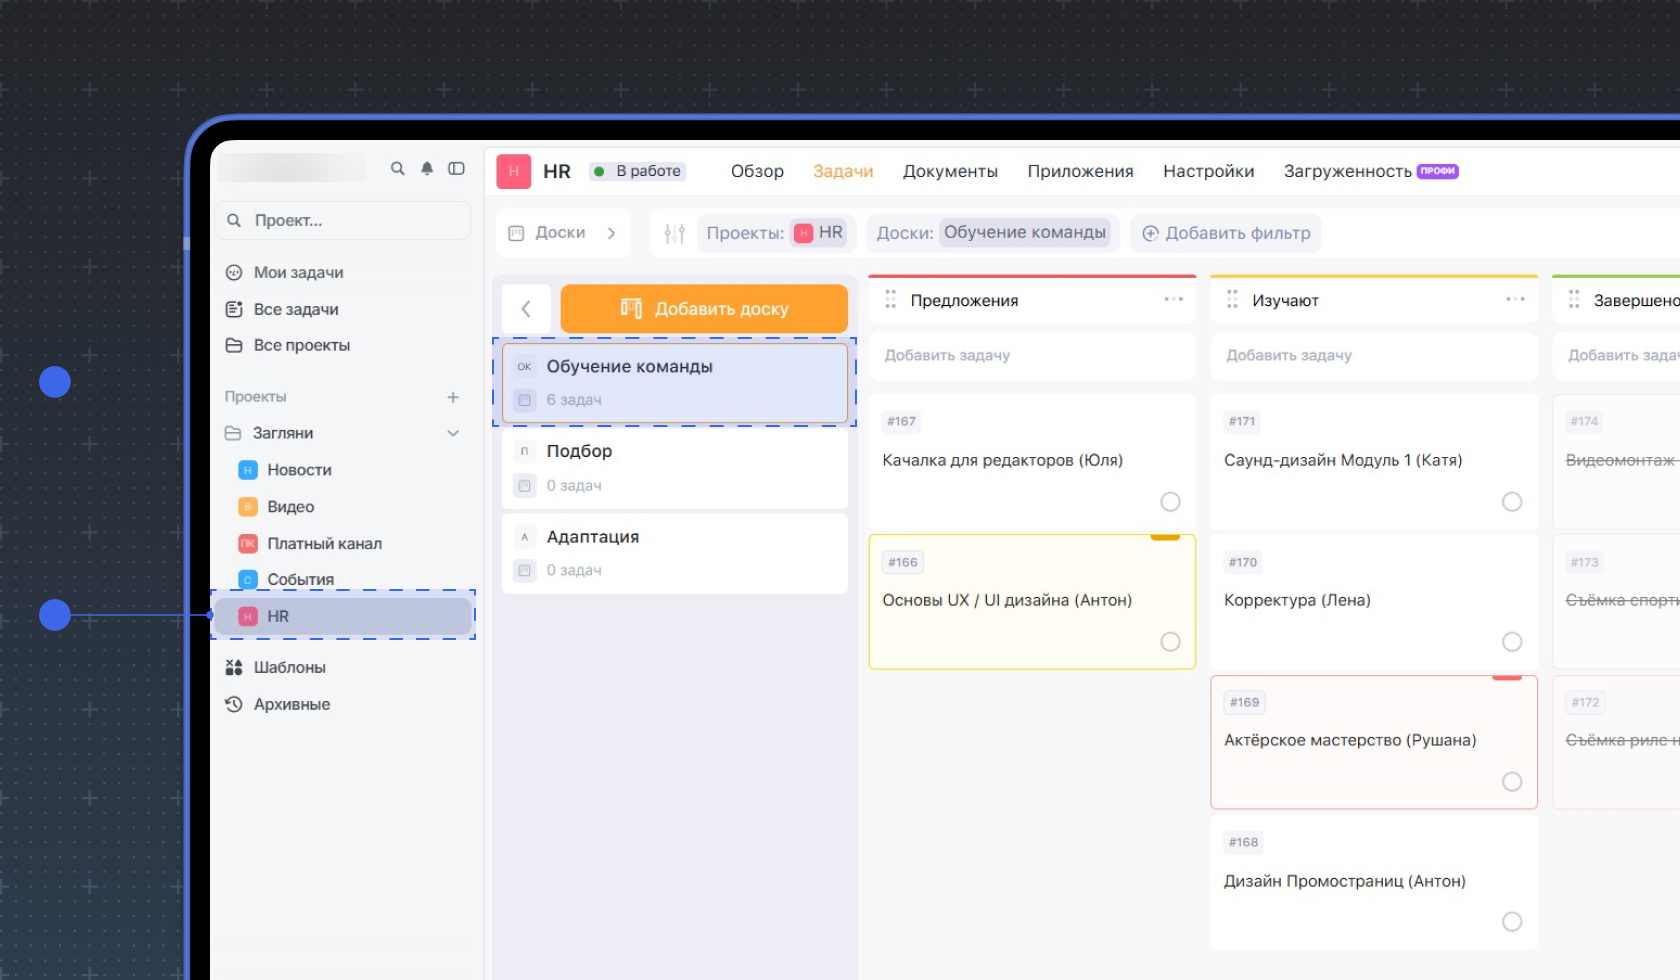Open the notifications bell icon
The image size is (1680, 980).
point(427,168)
